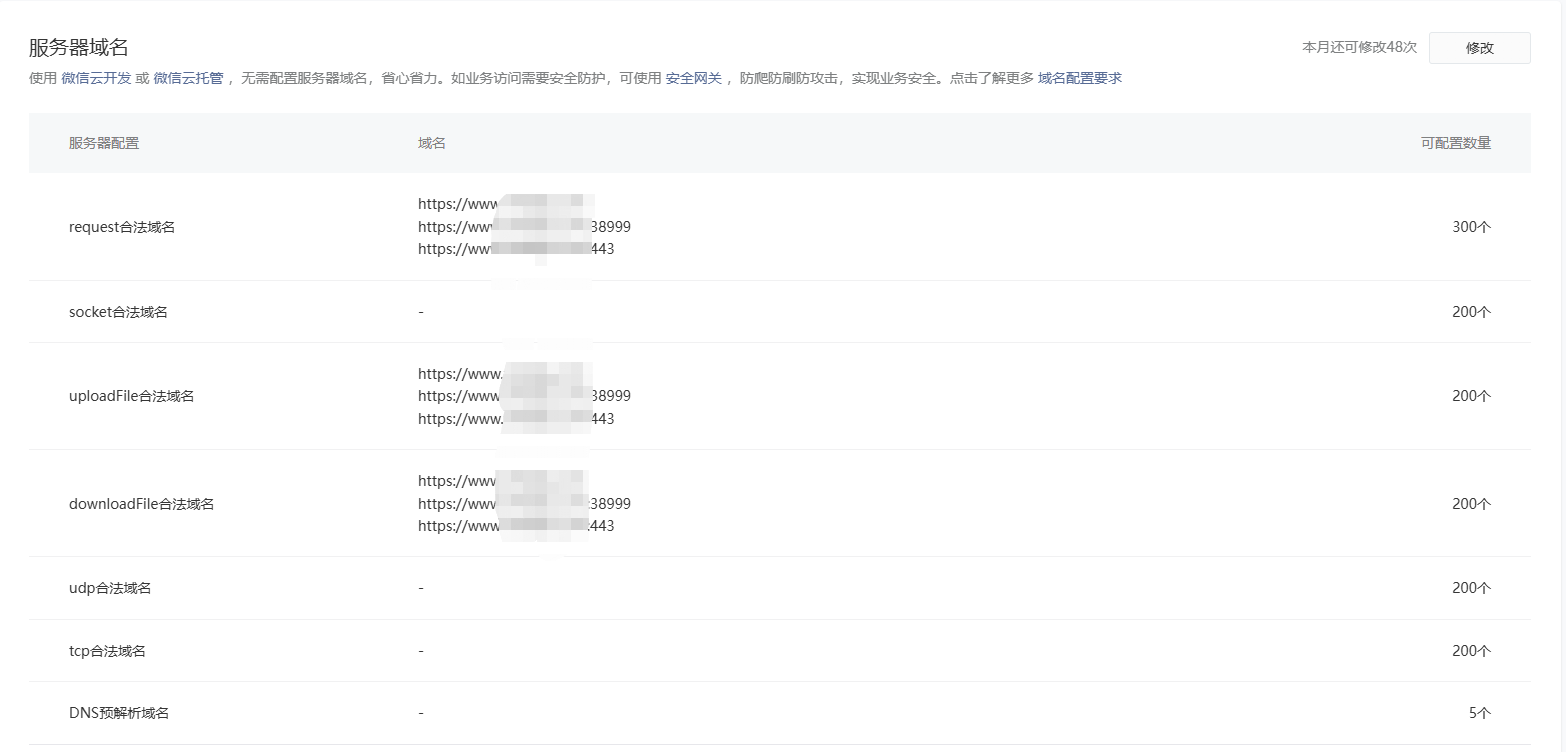Screen dimensions: 1566x752
Task: View the 域名配置要求 domain configuration requirements
Action: [1080, 77]
